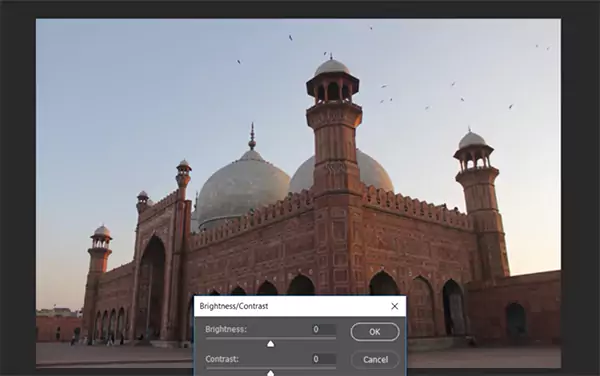
Task: Click the Brightness/Contrast title bar text
Action: coord(234,306)
